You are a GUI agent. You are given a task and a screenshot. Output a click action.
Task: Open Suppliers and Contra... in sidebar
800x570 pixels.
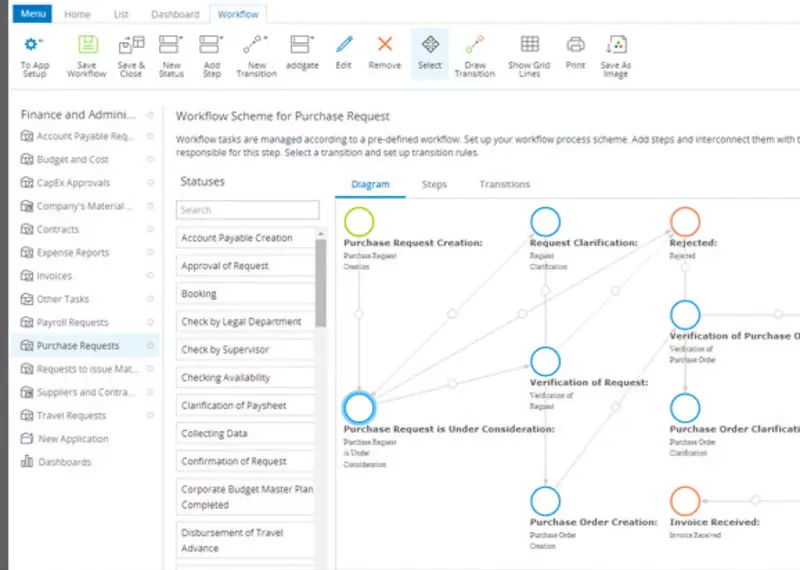click(85, 392)
